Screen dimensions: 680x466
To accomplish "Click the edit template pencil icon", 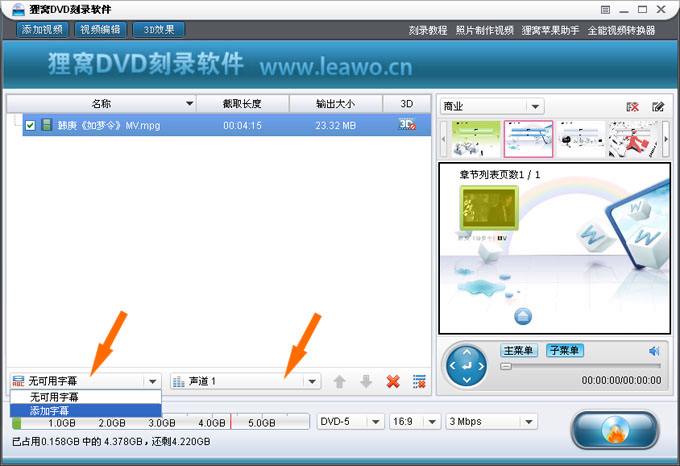I will [658, 107].
